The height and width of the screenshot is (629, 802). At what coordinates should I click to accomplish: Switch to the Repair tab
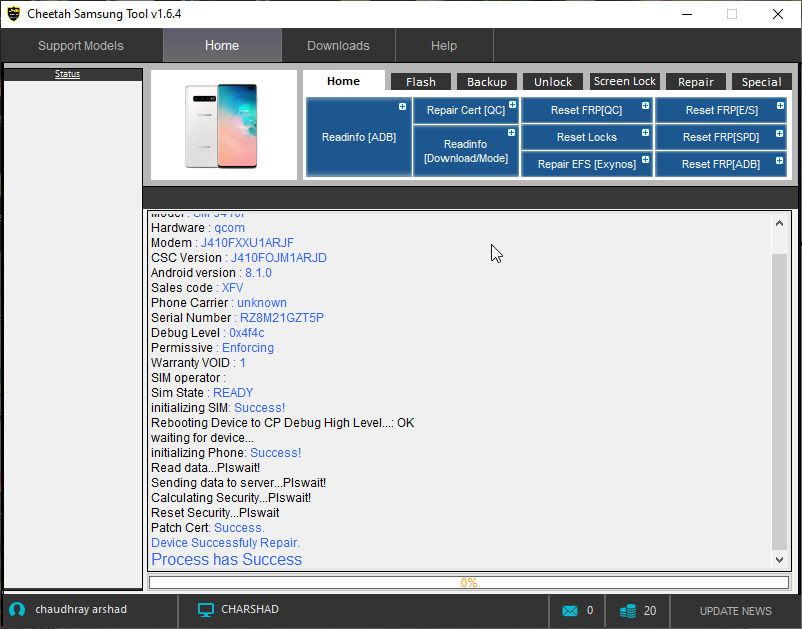coord(696,82)
